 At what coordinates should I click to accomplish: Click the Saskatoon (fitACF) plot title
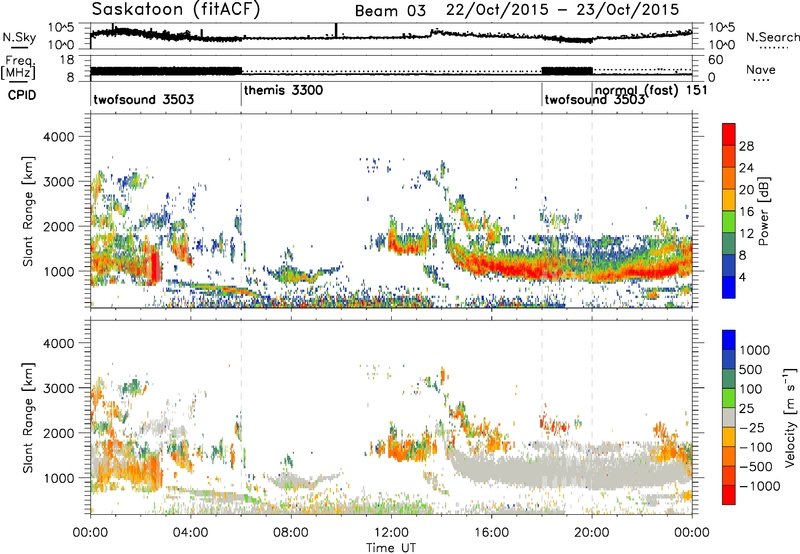tap(176, 10)
